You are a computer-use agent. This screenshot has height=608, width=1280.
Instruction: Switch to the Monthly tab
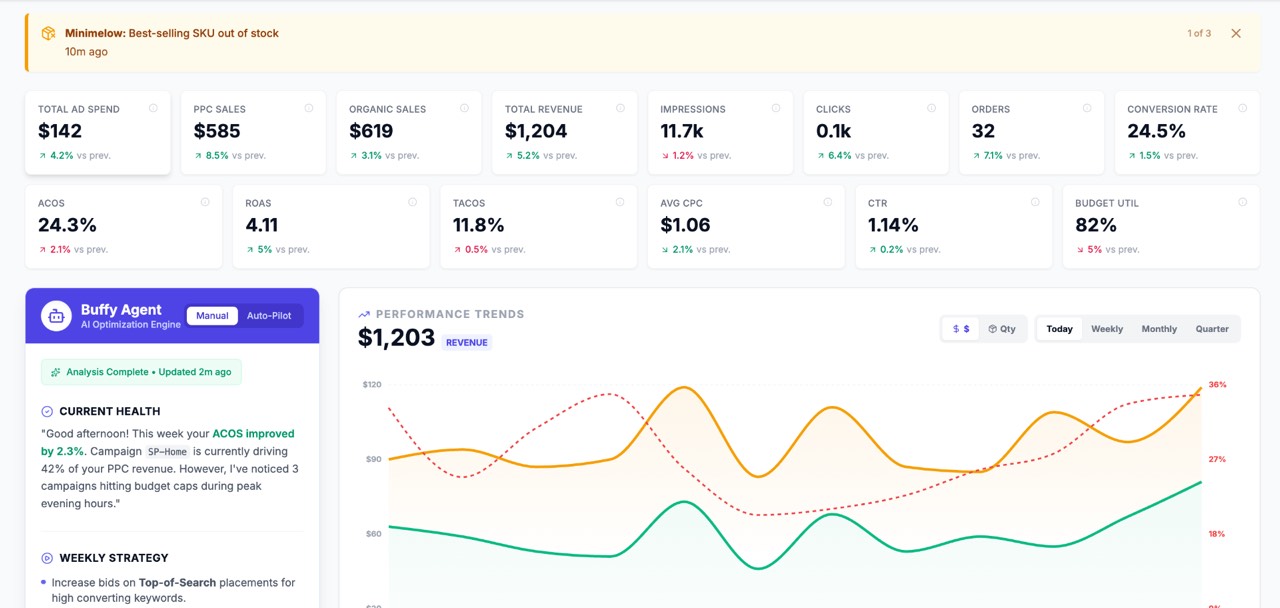(1158, 328)
